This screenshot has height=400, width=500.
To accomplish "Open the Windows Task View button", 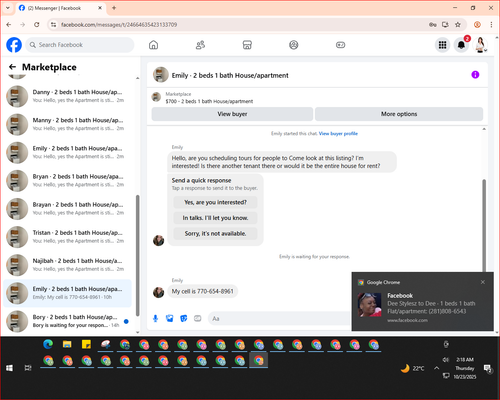I will click(x=28, y=368).
